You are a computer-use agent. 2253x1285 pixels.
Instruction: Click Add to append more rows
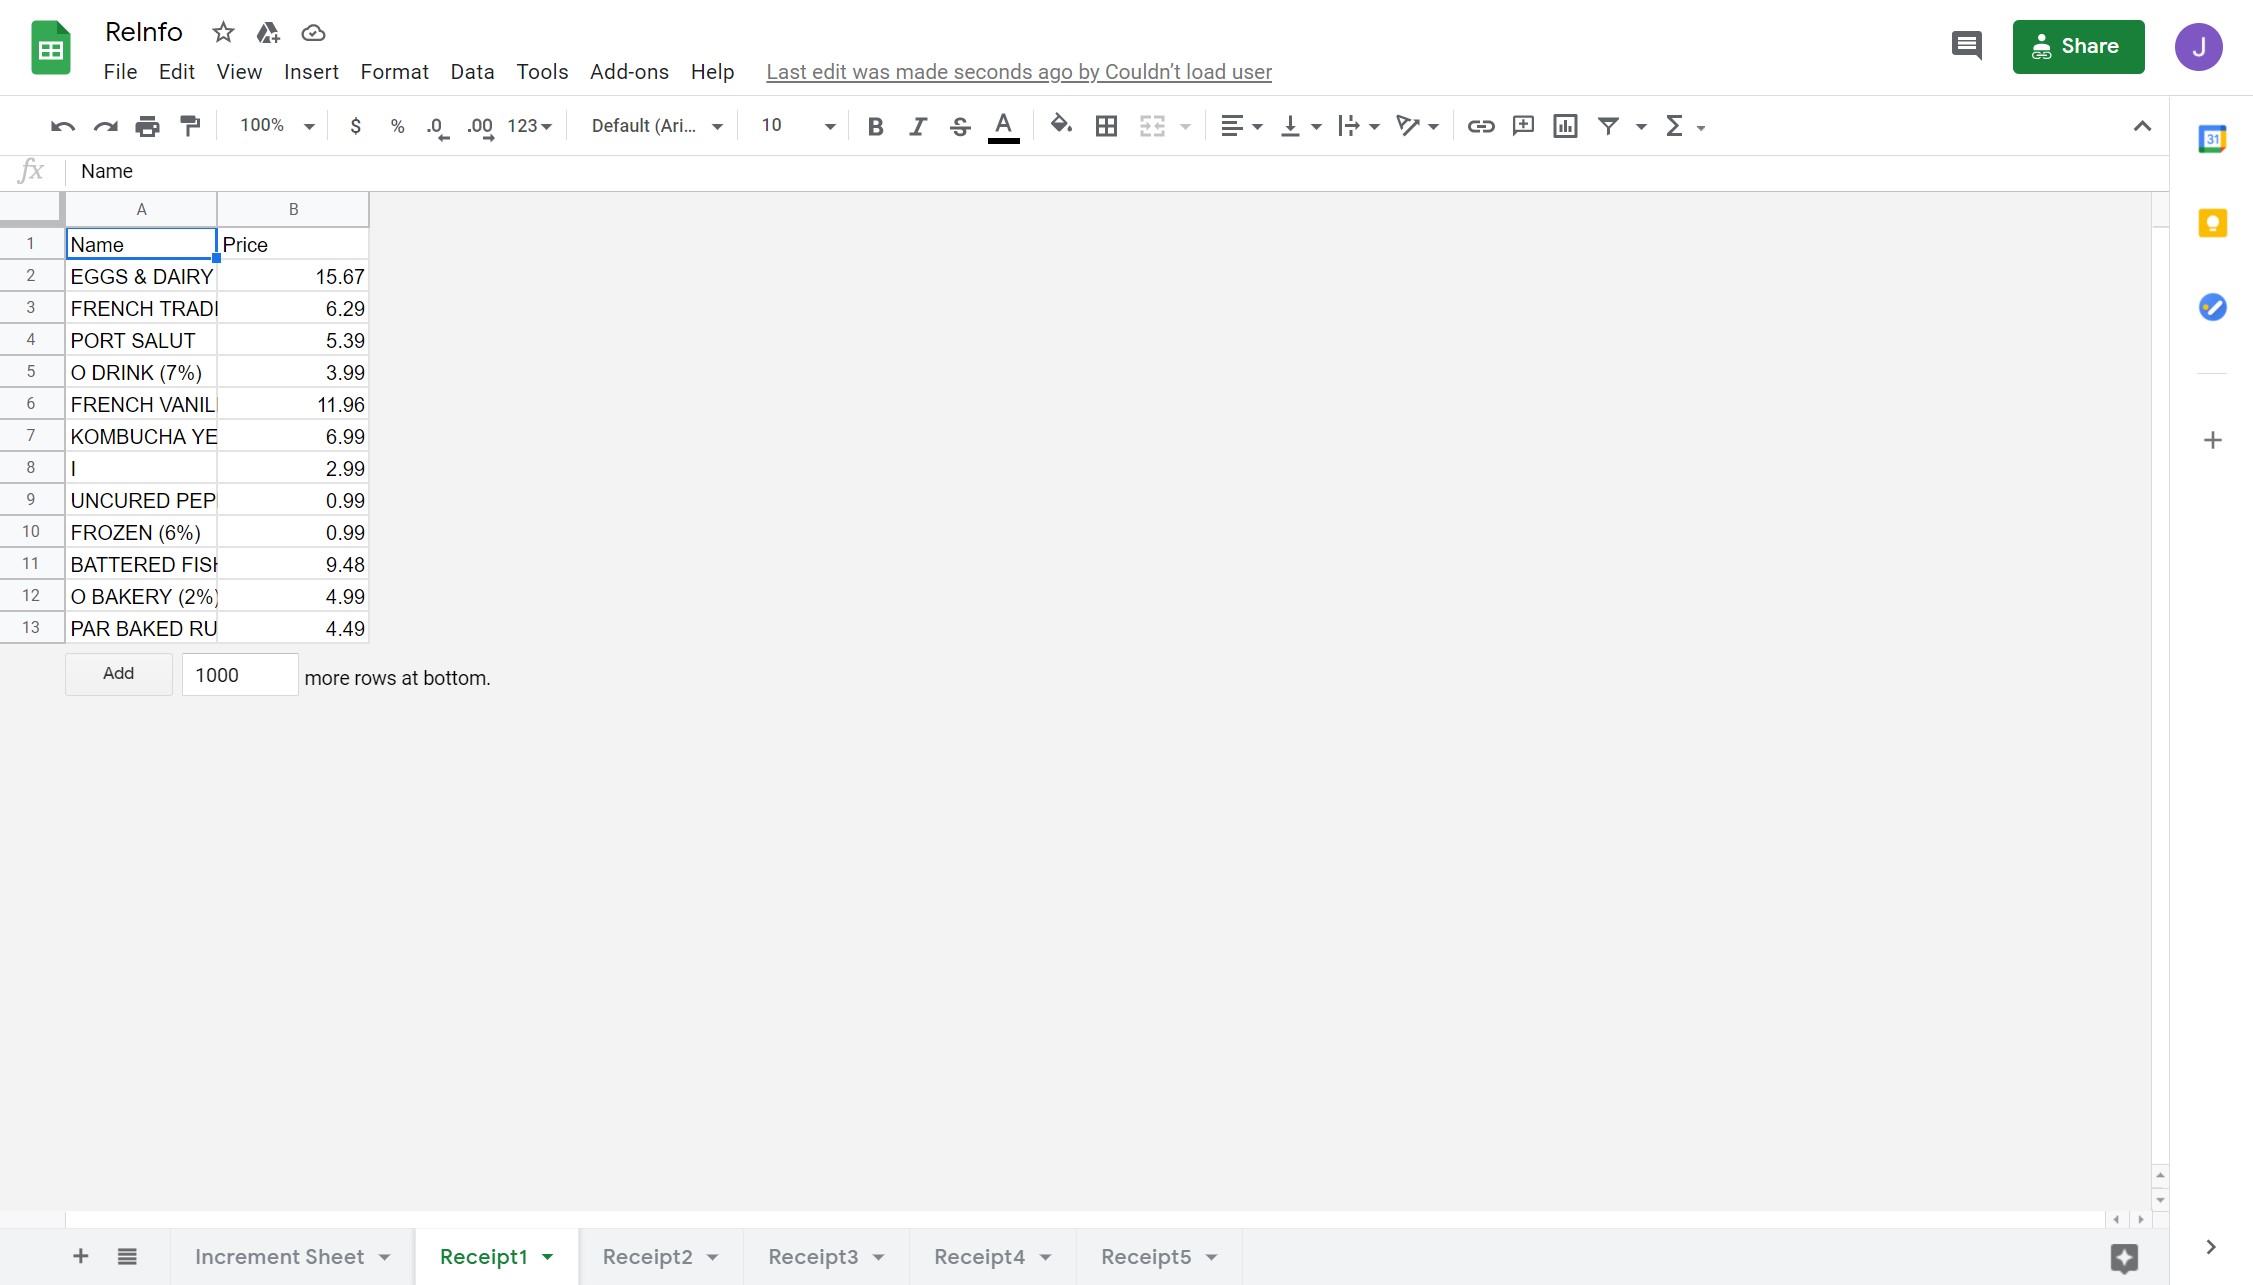click(x=118, y=674)
